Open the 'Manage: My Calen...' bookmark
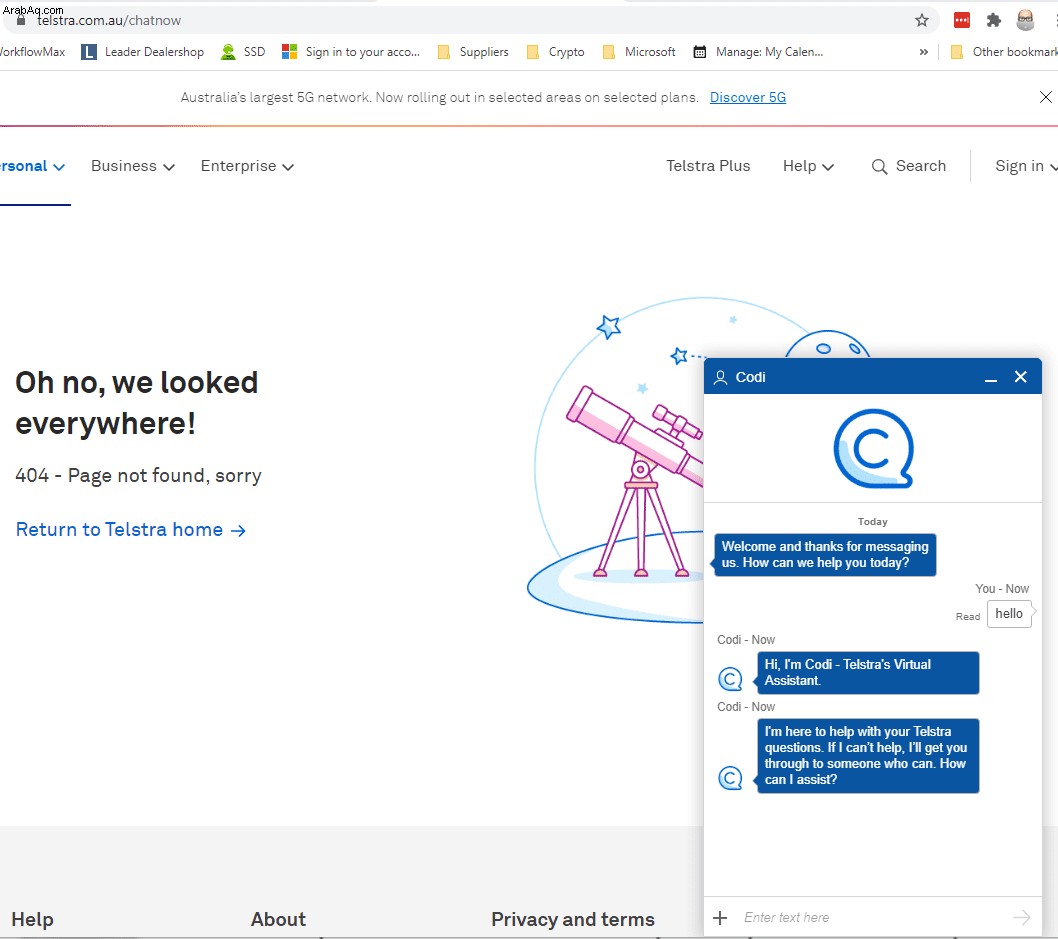This screenshot has width=1058, height=939. 758,52
